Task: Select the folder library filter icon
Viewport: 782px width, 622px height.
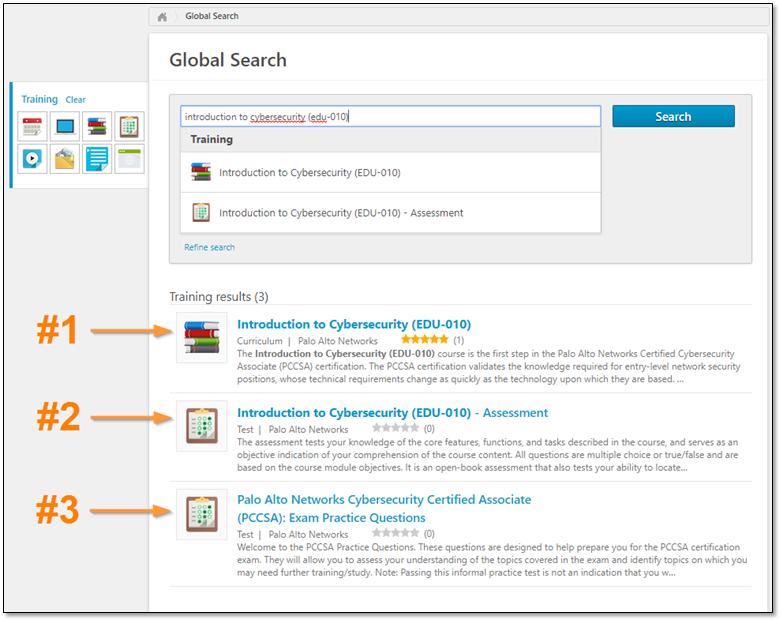Action: pyautogui.click(x=65, y=159)
